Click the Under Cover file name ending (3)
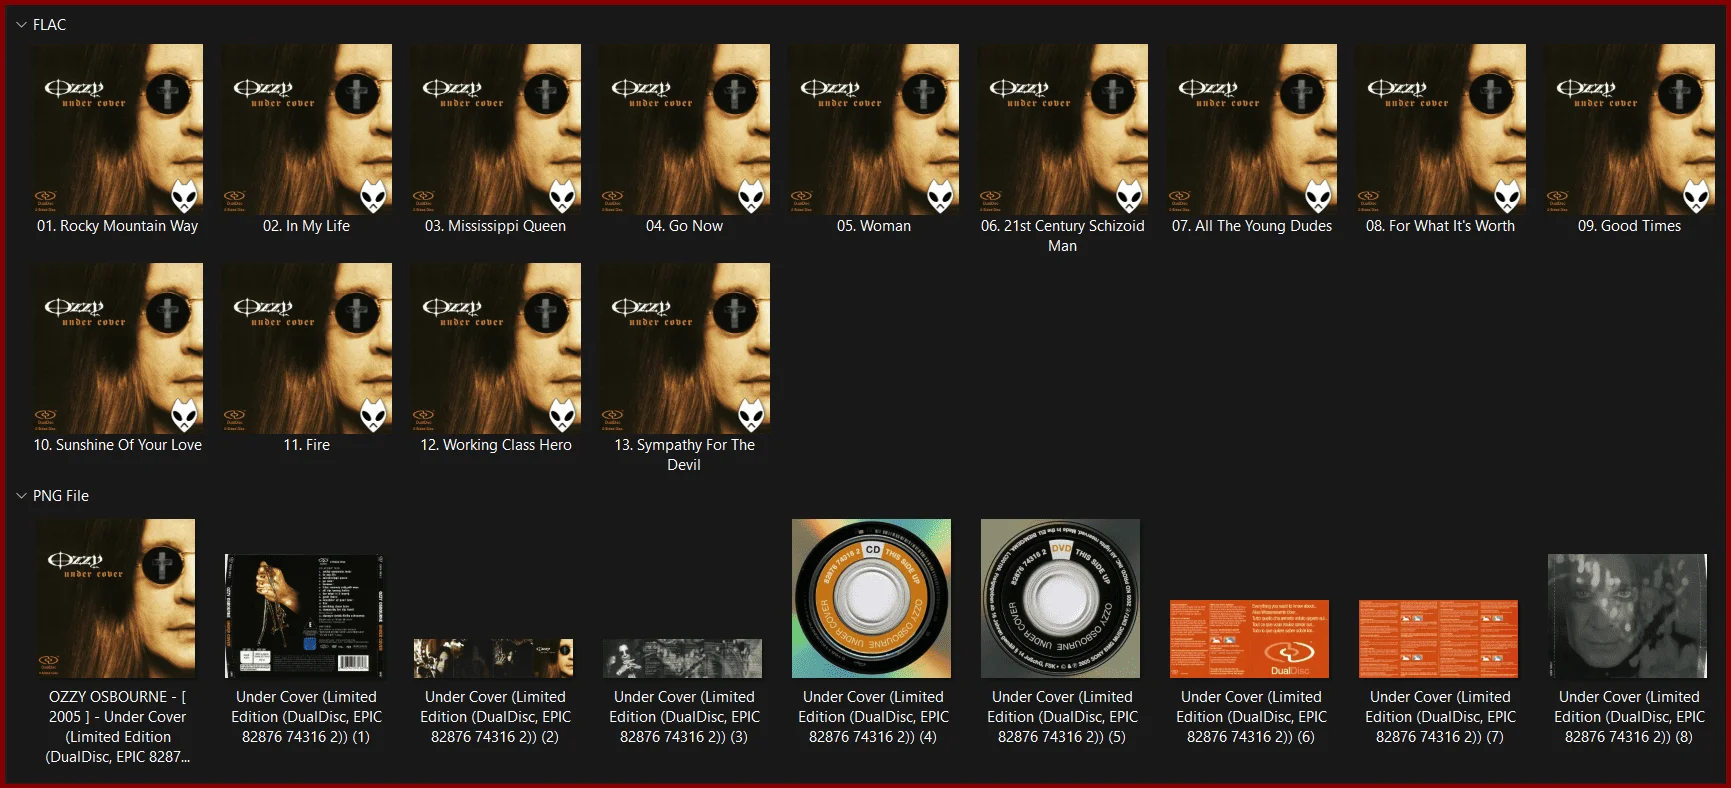The height and width of the screenshot is (788, 1731). pyautogui.click(x=685, y=717)
